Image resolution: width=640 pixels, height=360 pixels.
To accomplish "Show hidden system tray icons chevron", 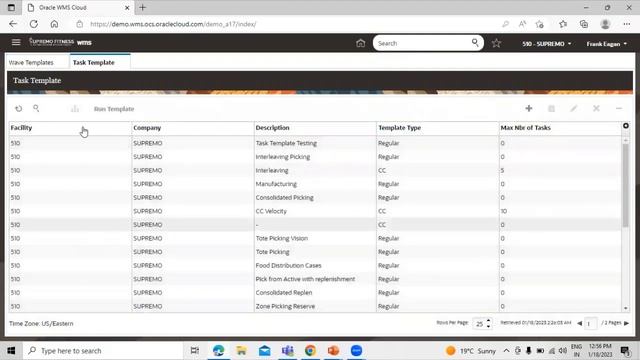I will 506,351.
